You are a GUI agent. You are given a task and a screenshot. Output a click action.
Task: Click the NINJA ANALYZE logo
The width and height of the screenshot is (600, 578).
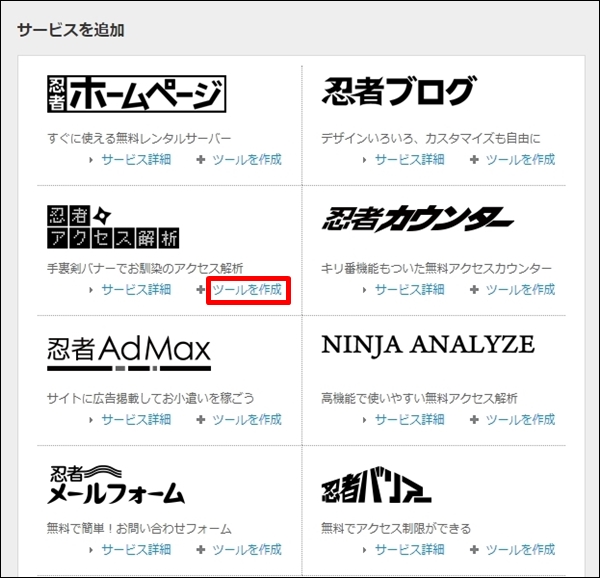(x=428, y=345)
